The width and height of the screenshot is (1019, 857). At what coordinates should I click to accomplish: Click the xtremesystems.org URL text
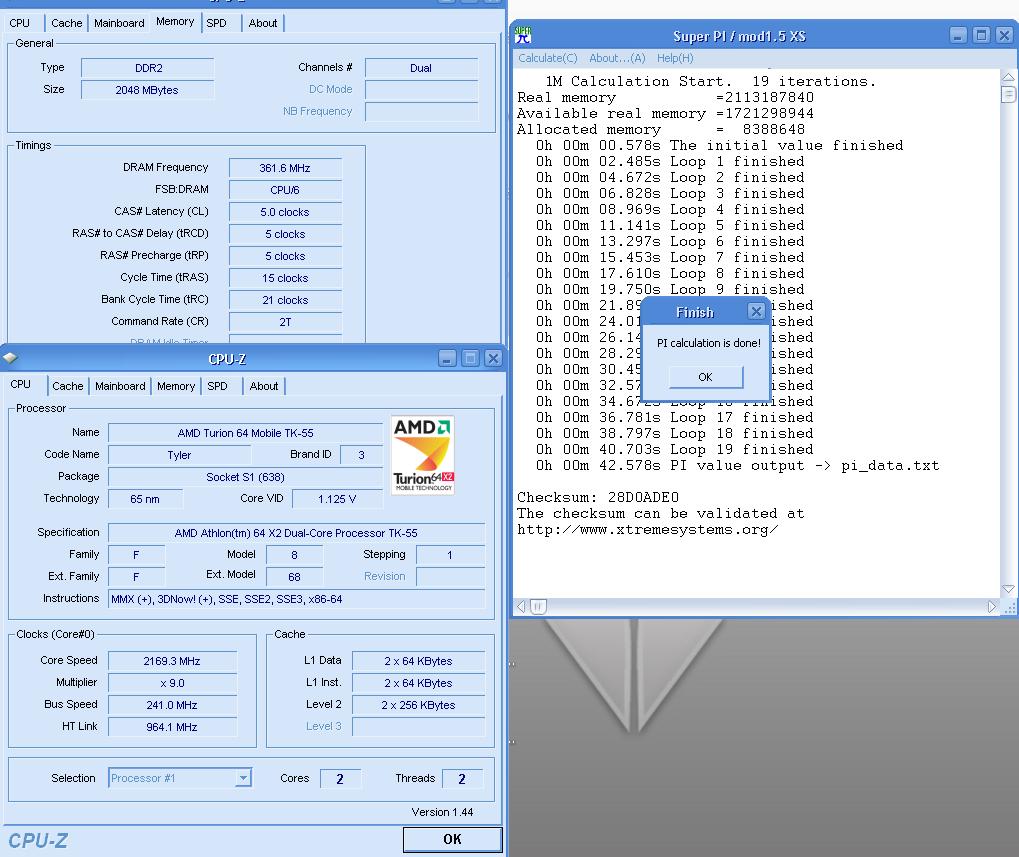click(647, 530)
